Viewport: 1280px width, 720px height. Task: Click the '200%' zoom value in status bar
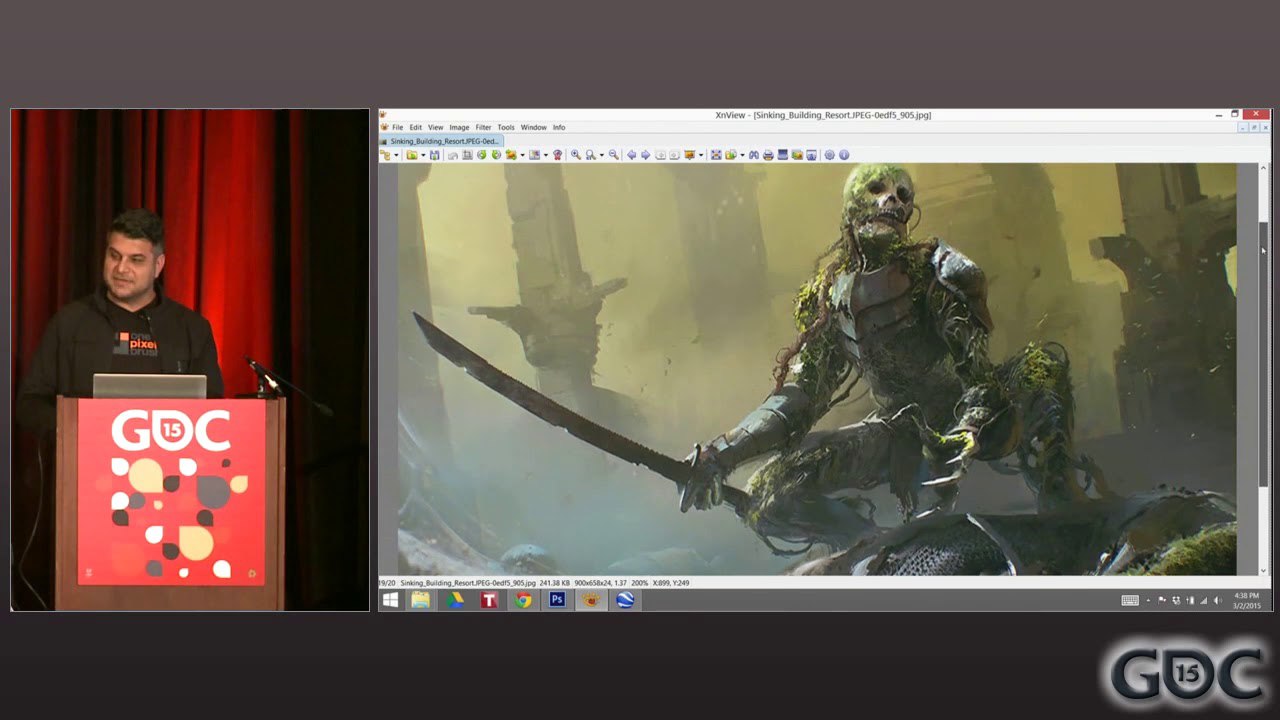(639, 582)
